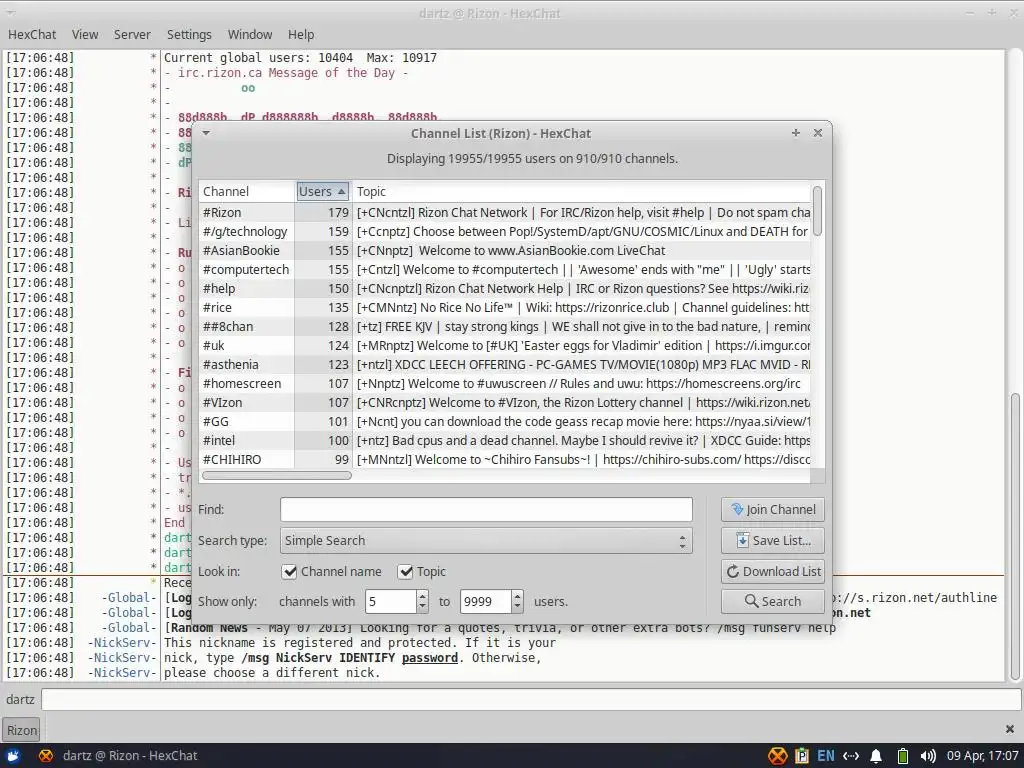Screen dimensions: 1024x768
Task: Click the dartz nickname label
Action: coord(20,699)
